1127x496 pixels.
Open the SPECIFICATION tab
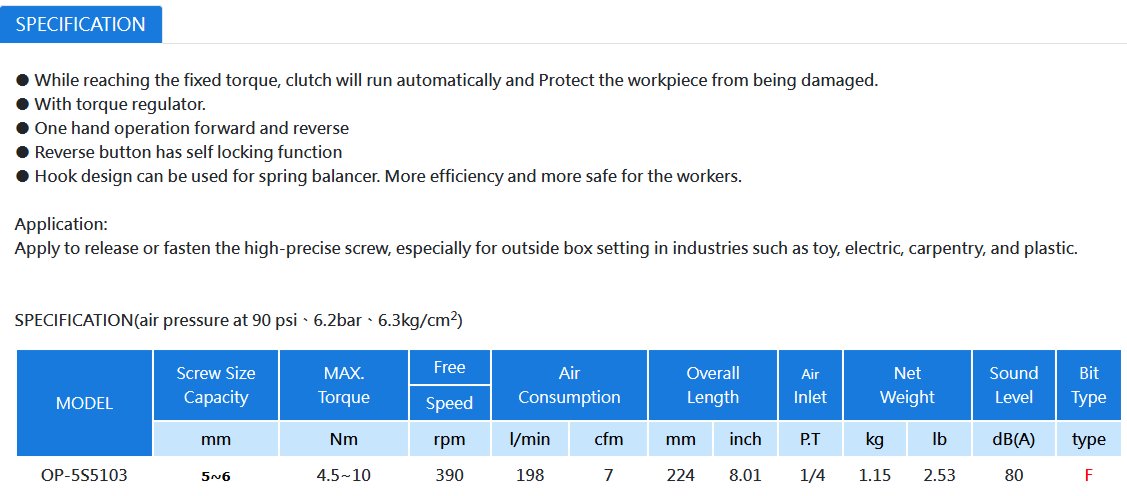[x=80, y=24]
